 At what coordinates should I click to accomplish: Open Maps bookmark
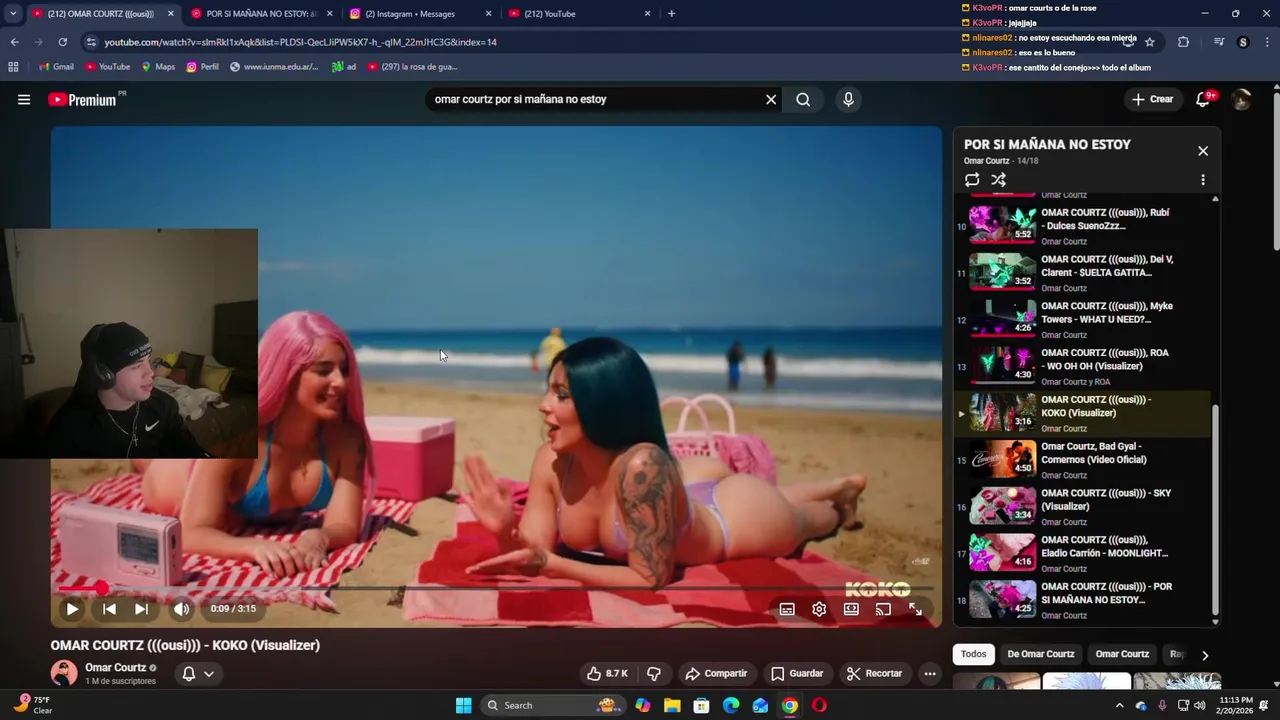point(157,67)
